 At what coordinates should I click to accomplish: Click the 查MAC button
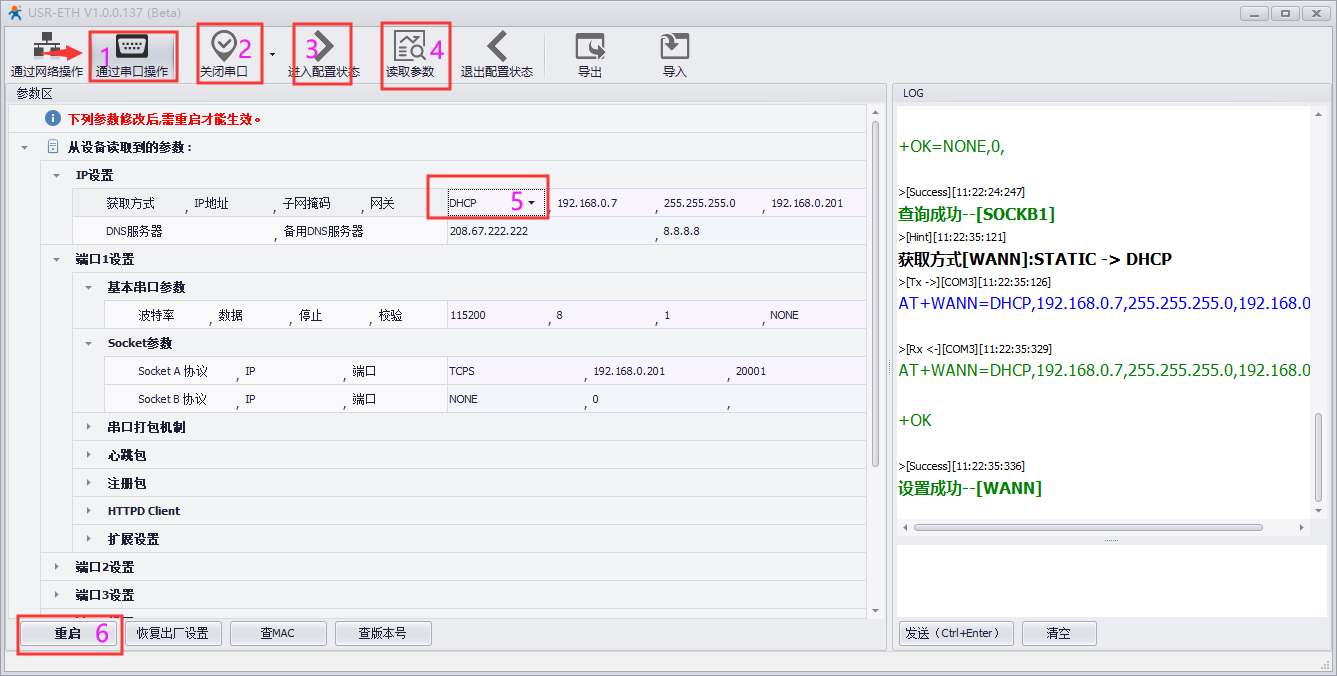[278, 633]
